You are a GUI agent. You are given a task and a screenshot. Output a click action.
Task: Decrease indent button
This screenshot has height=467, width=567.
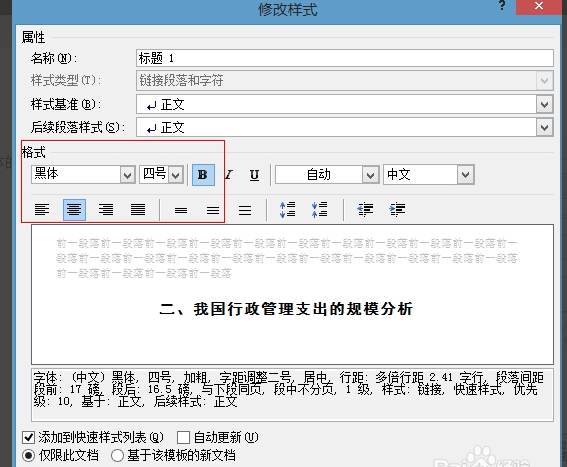click(x=365, y=209)
